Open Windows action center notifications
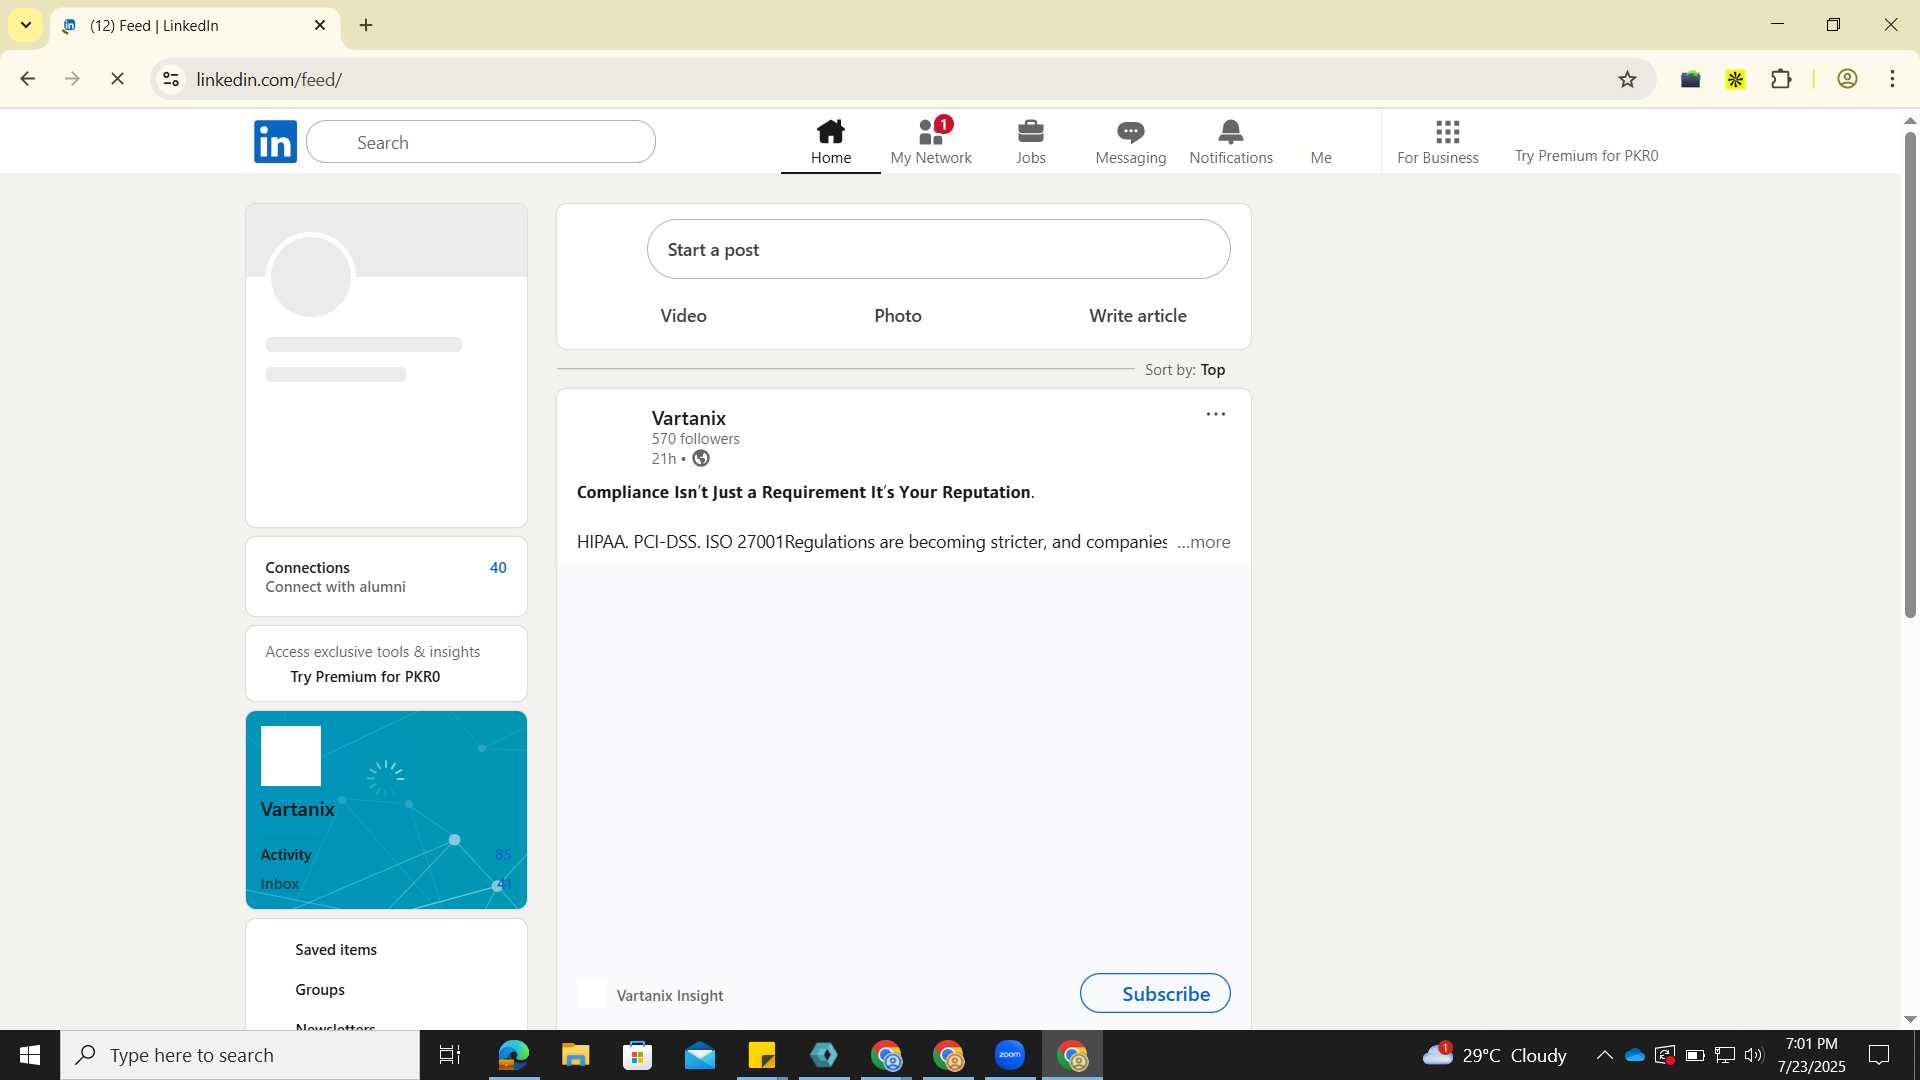 [1879, 1055]
